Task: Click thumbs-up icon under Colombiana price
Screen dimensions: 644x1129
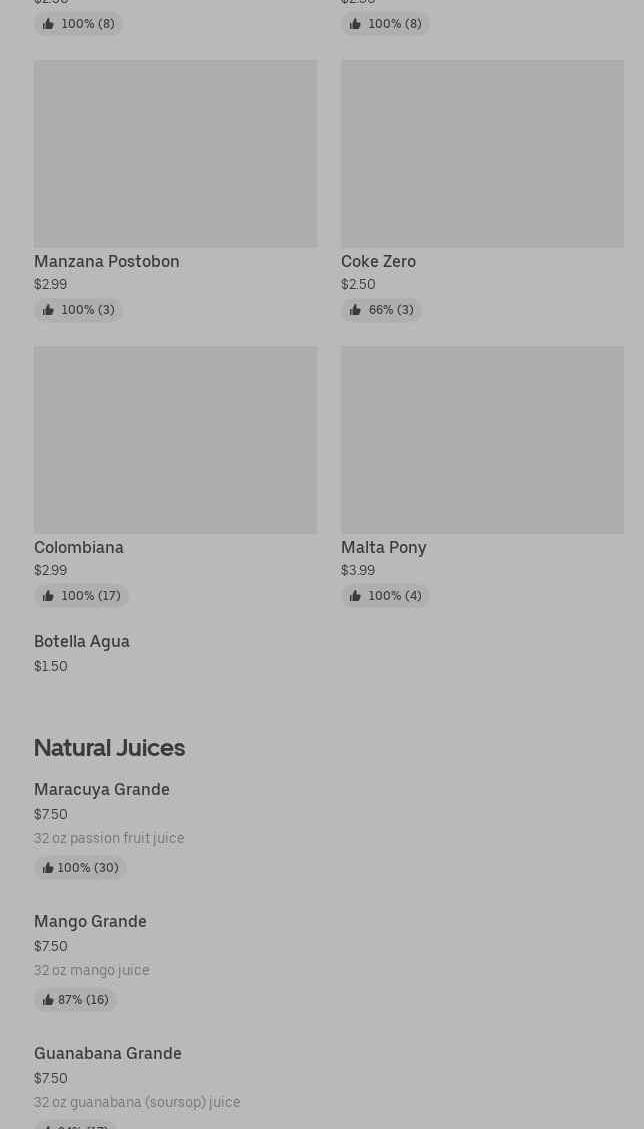Action: pyautogui.click(x=48, y=596)
